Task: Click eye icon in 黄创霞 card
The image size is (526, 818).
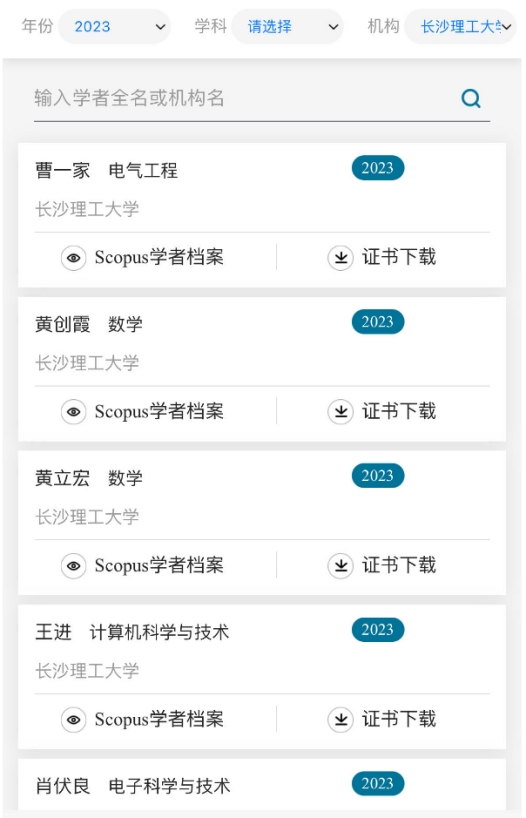Action: coord(74,412)
